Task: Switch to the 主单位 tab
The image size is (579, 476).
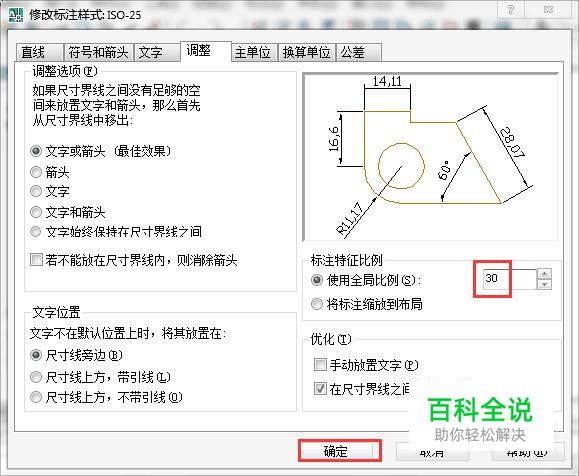Action: pyautogui.click(x=254, y=52)
